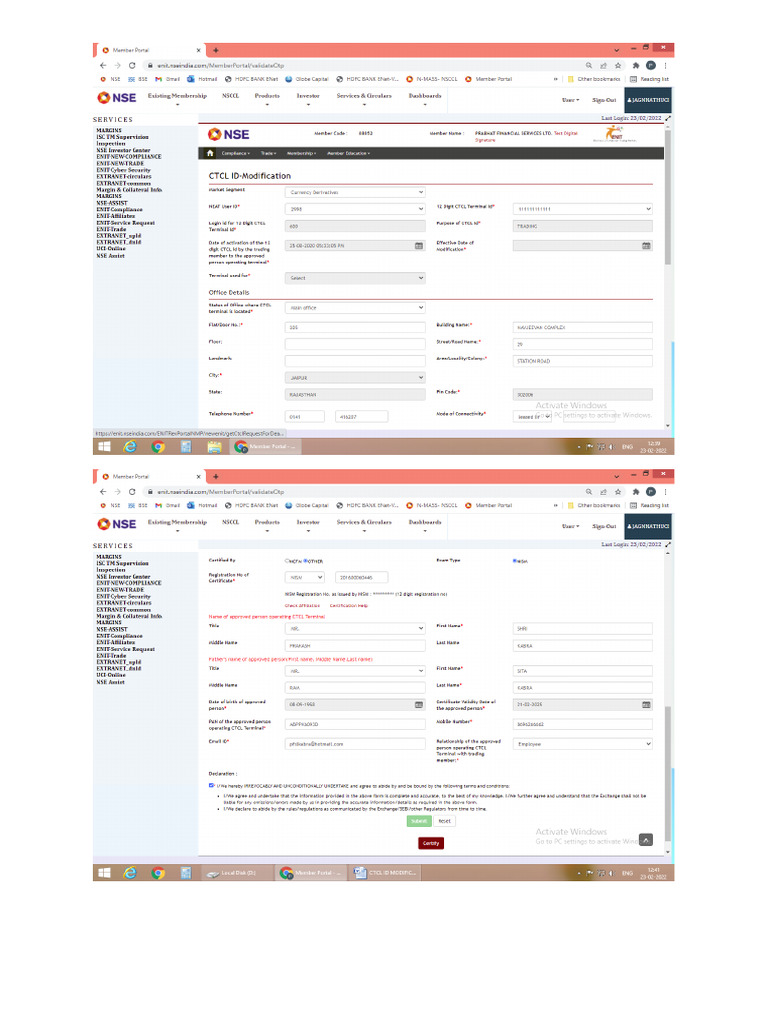Viewport: 768px width, 1024px height.
Task: Click the browser reload icon in the first screenshot
Action: pos(132,65)
